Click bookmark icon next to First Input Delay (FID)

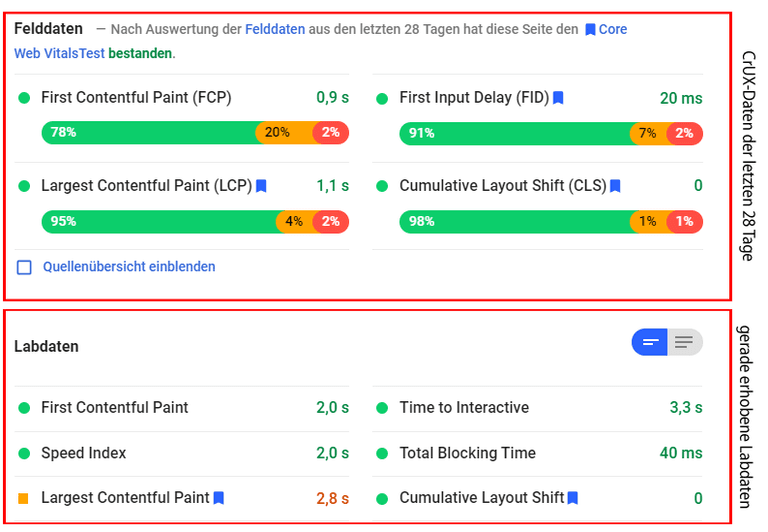(x=558, y=98)
